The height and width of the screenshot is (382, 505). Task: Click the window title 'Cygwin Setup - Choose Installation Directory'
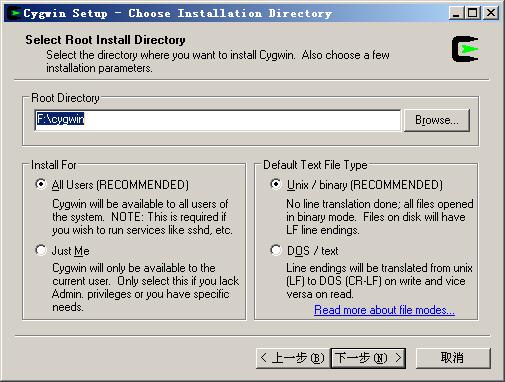pos(178,13)
